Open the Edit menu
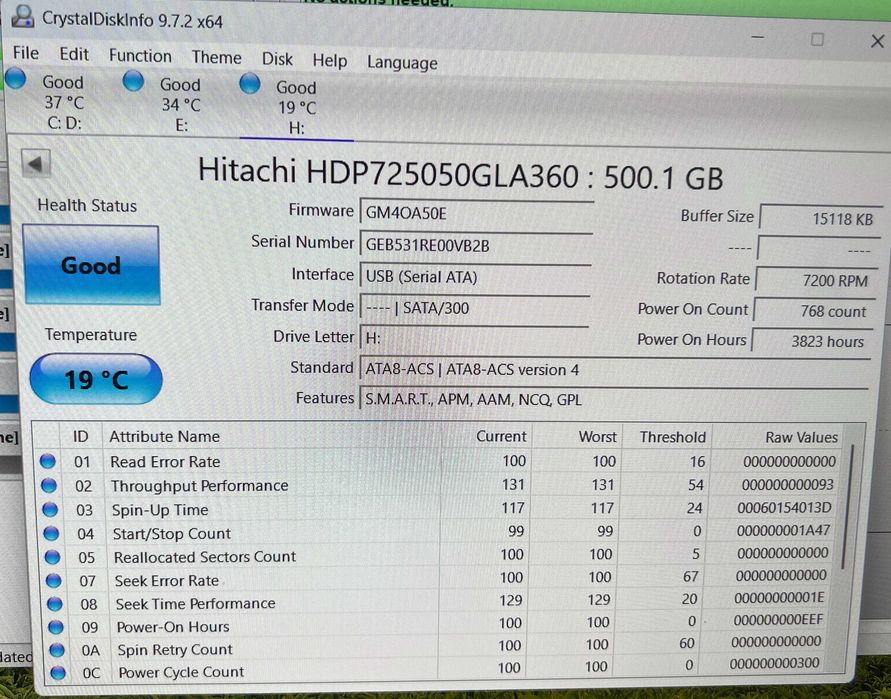891x699 pixels. (74, 54)
